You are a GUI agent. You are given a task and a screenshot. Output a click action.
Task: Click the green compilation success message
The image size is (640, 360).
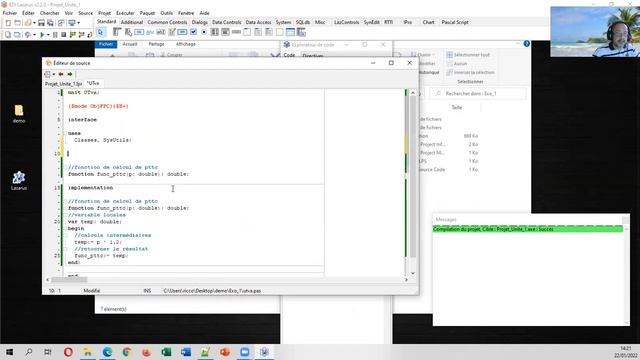coord(528,229)
